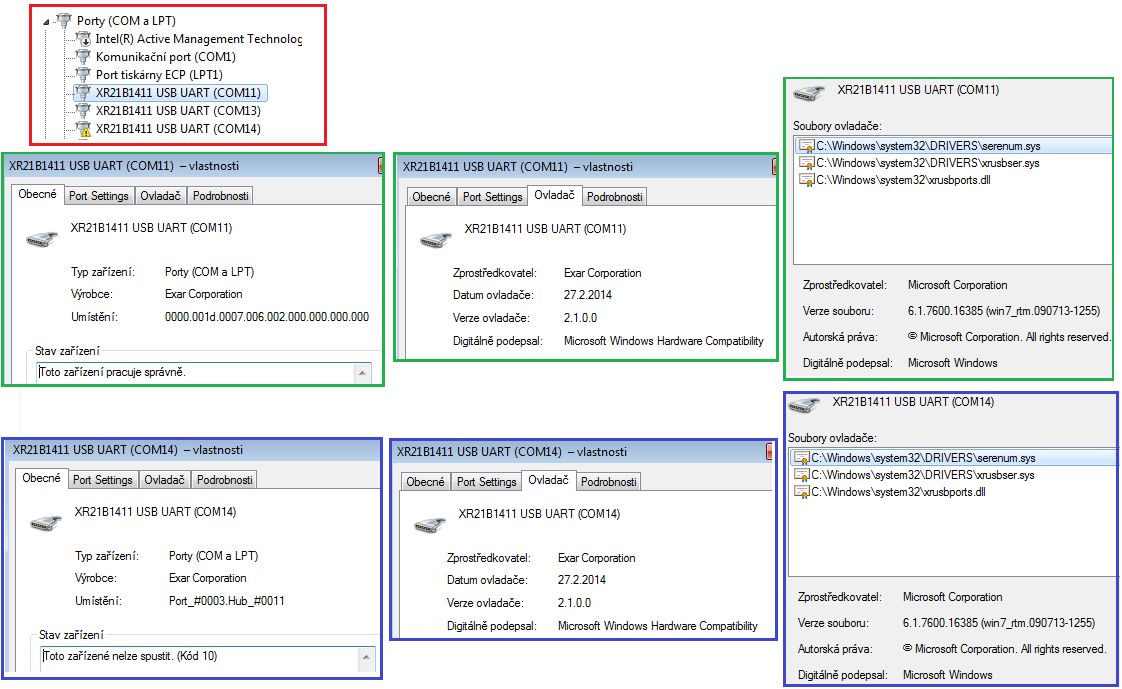Click driver version 2.1.0.0 in COM14 driver window
This screenshot has height=689, width=1122.
click(x=575, y=602)
